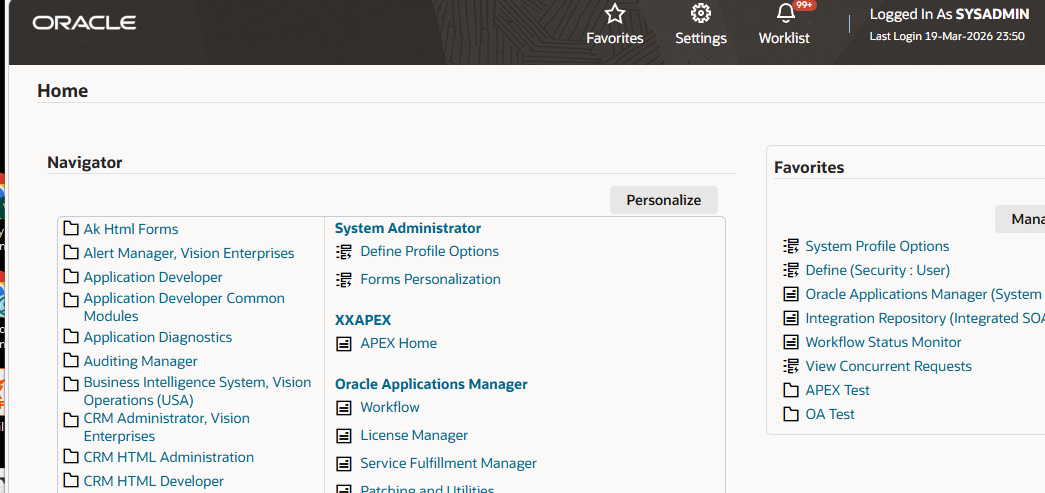Open the Settings gear icon

(x=700, y=13)
